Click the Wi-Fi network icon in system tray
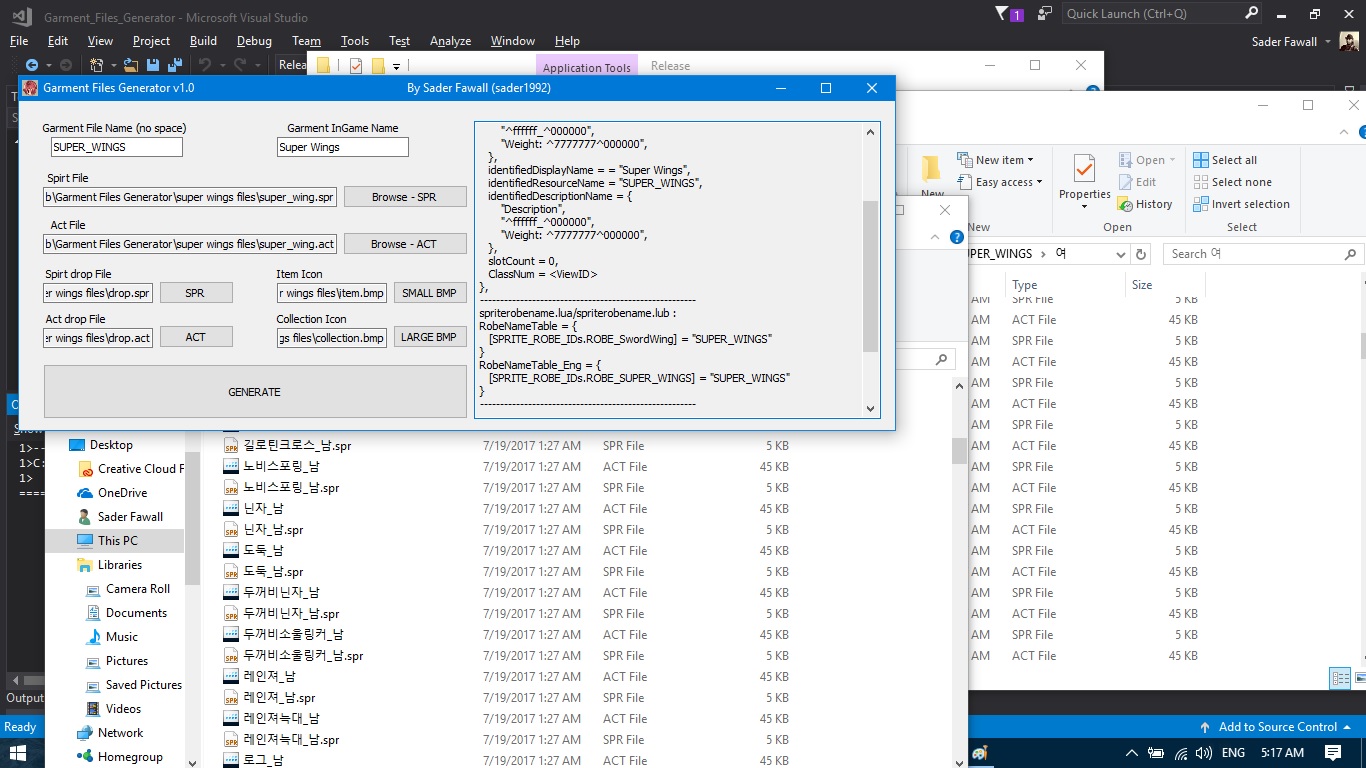Image resolution: width=1366 pixels, height=768 pixels. point(1181,753)
